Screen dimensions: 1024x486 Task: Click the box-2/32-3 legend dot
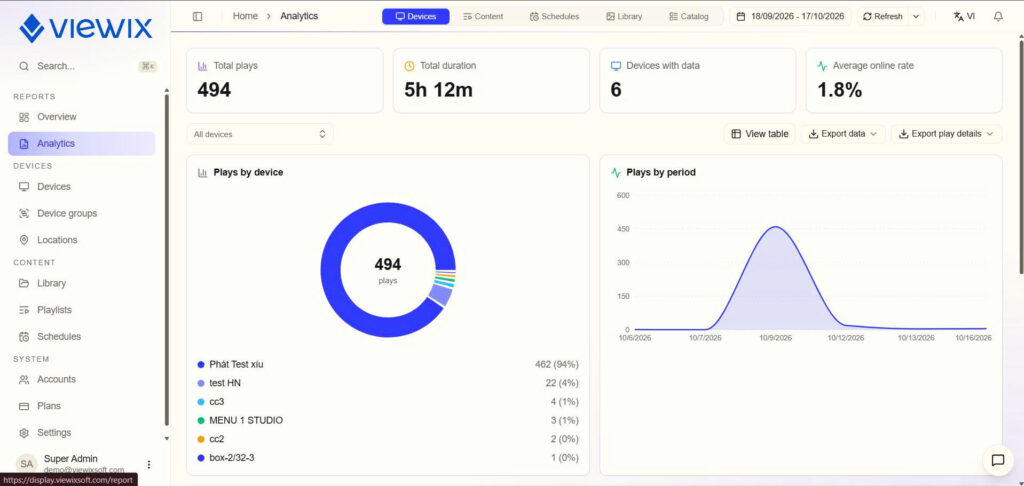(x=201, y=458)
